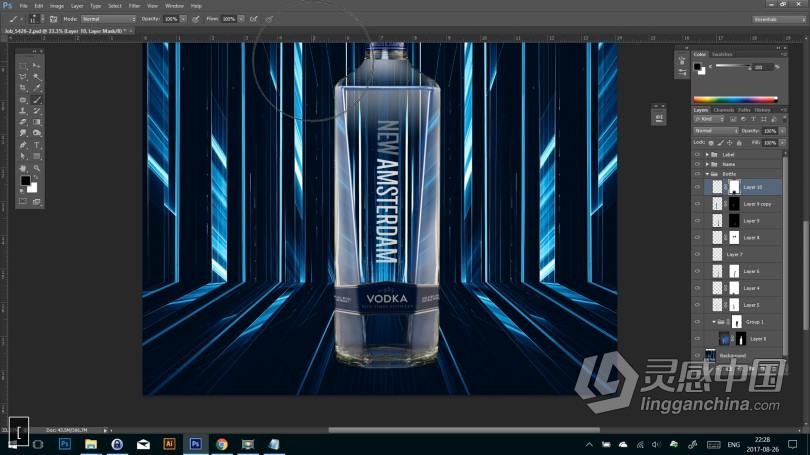Image resolution: width=810 pixels, height=455 pixels.
Task: Open layer Opacity slider arrow
Action: coord(783,131)
